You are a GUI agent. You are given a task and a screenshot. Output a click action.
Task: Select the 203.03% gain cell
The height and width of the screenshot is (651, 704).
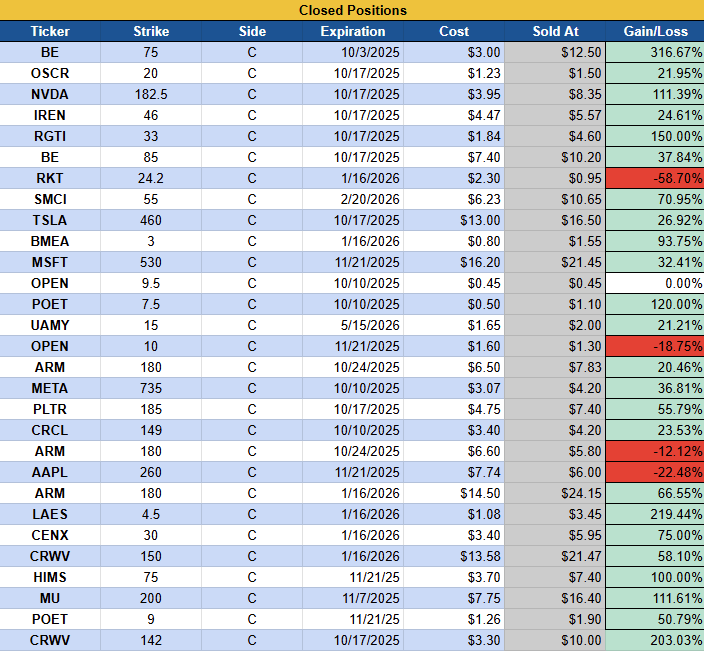(x=655, y=640)
